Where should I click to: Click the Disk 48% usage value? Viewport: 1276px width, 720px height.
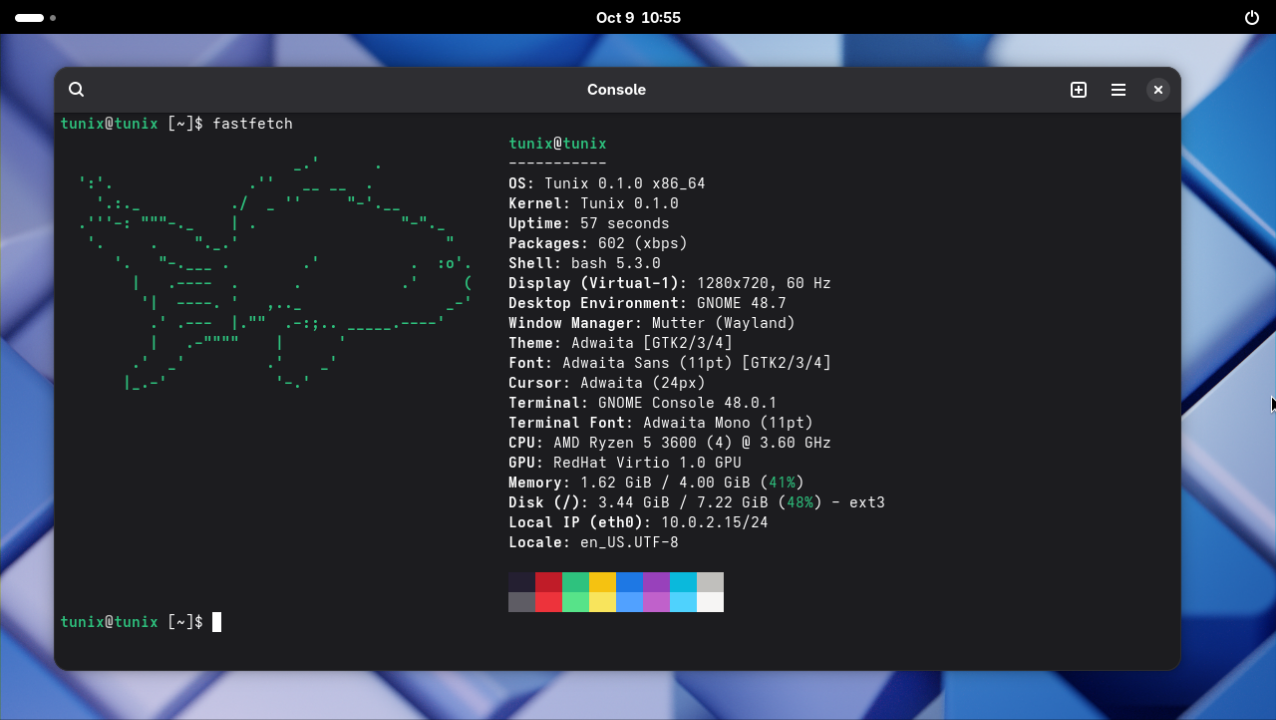pos(800,504)
